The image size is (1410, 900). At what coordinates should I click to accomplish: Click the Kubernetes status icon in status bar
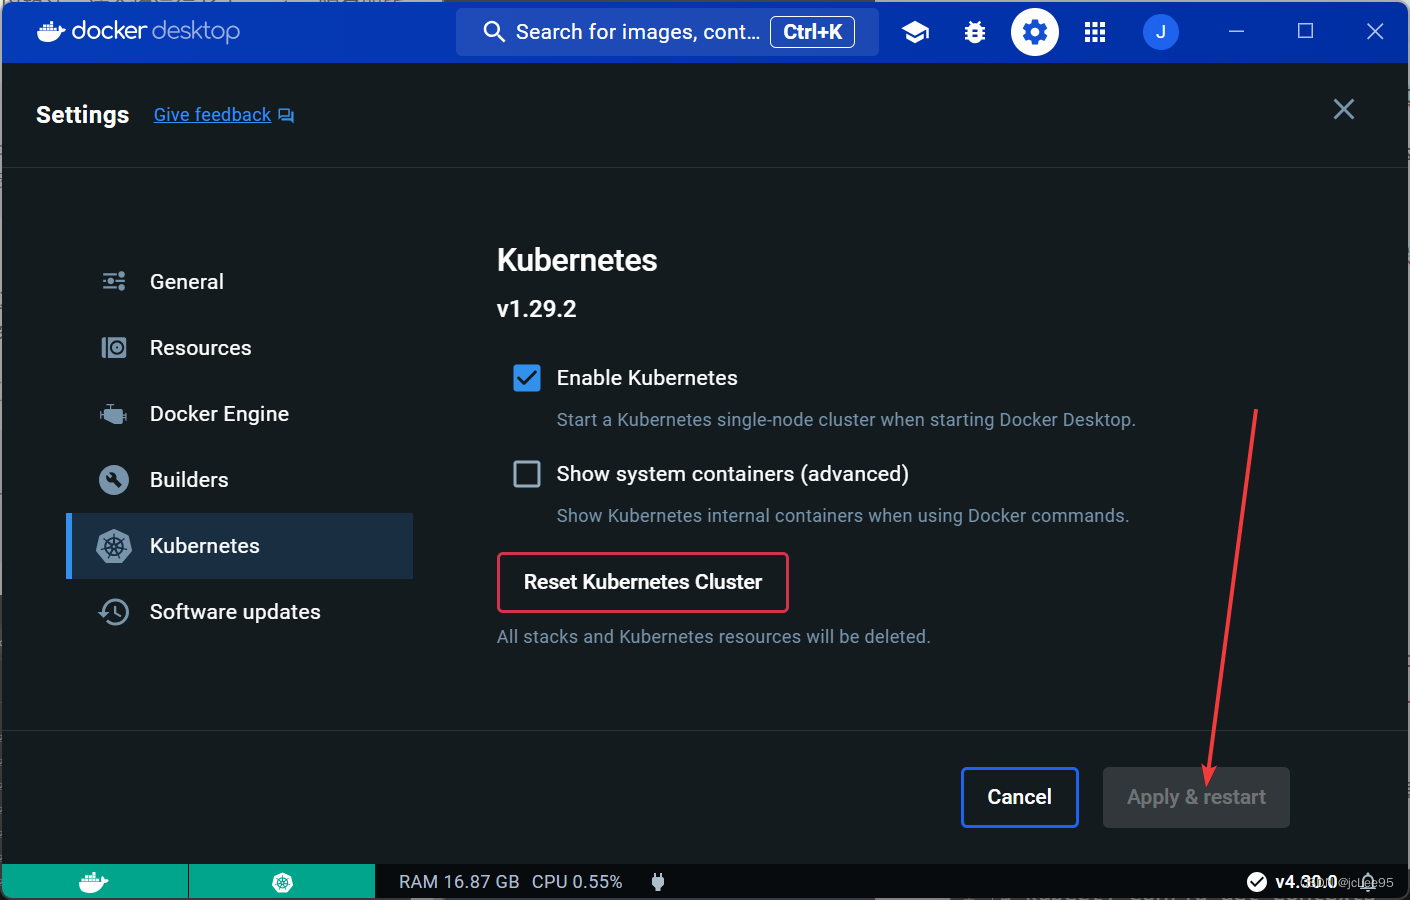(281, 881)
